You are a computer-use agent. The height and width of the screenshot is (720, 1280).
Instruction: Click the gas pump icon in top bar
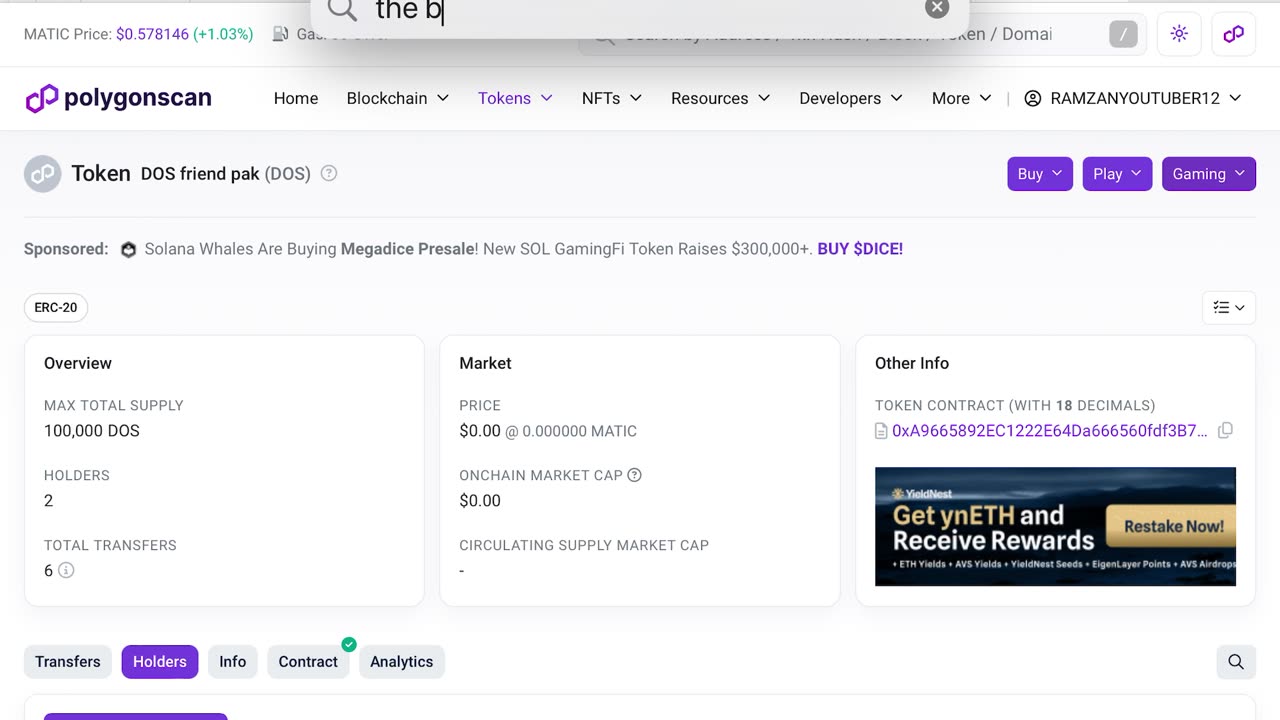pos(281,34)
